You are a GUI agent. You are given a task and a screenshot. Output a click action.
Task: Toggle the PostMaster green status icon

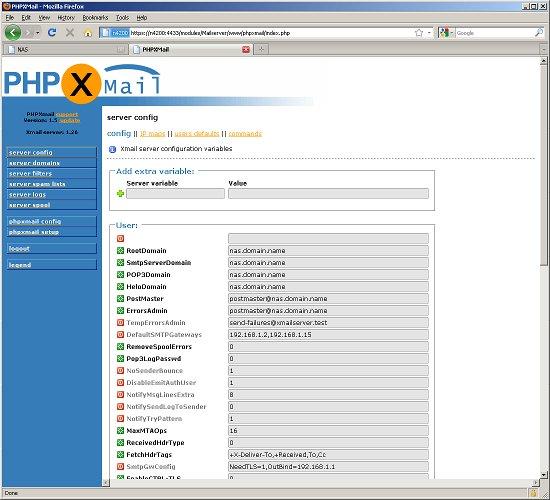(x=120, y=299)
